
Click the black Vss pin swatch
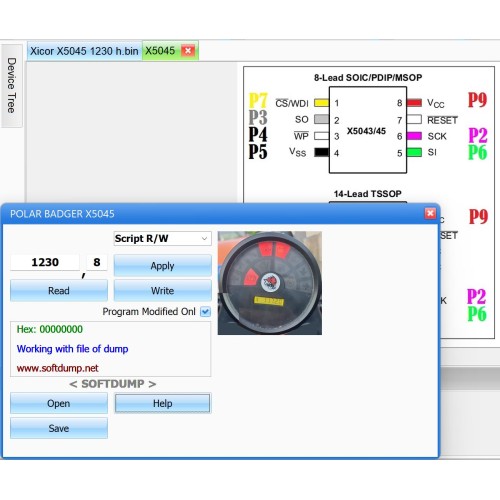pyautogui.click(x=322, y=152)
